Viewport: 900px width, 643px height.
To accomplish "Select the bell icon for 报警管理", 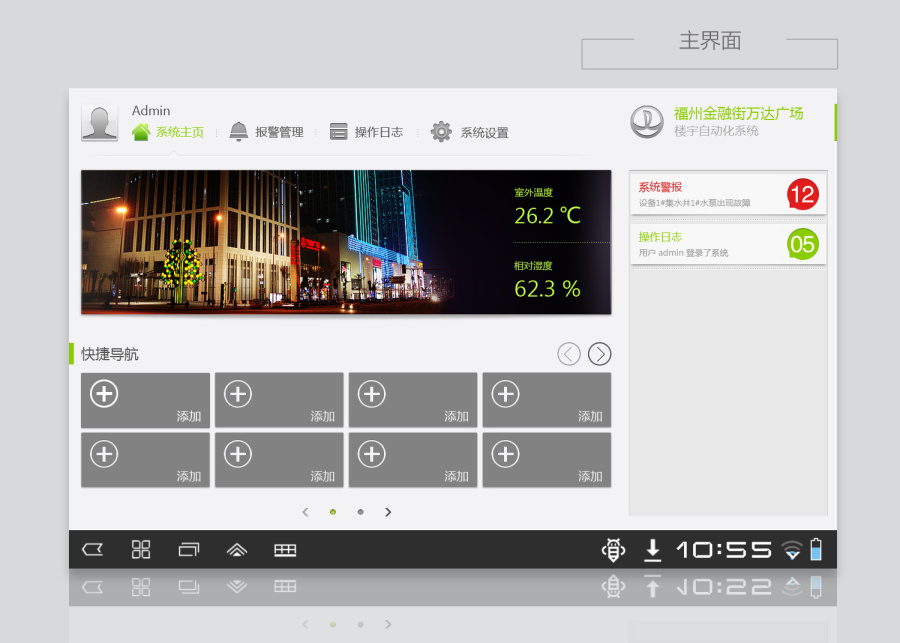I will [239, 131].
